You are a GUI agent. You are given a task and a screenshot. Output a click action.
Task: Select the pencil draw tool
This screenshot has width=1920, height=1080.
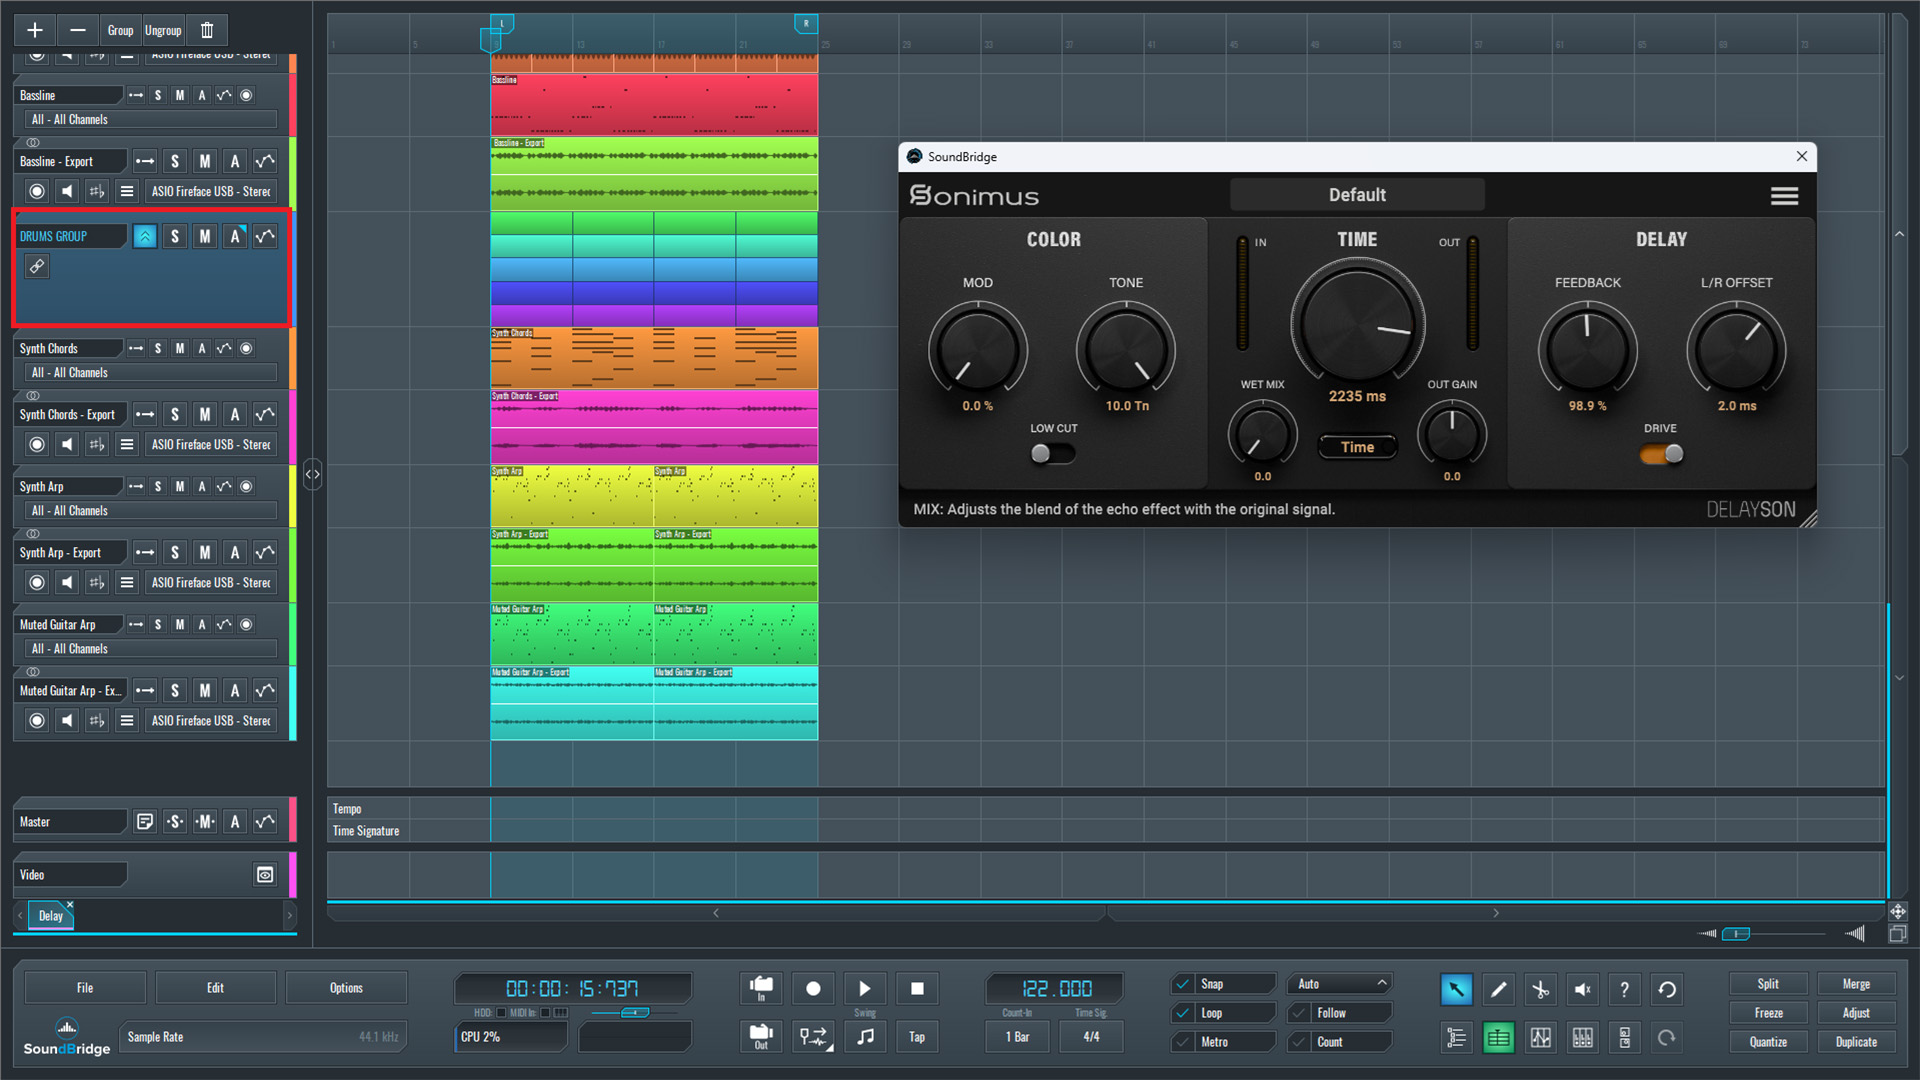click(1498, 990)
